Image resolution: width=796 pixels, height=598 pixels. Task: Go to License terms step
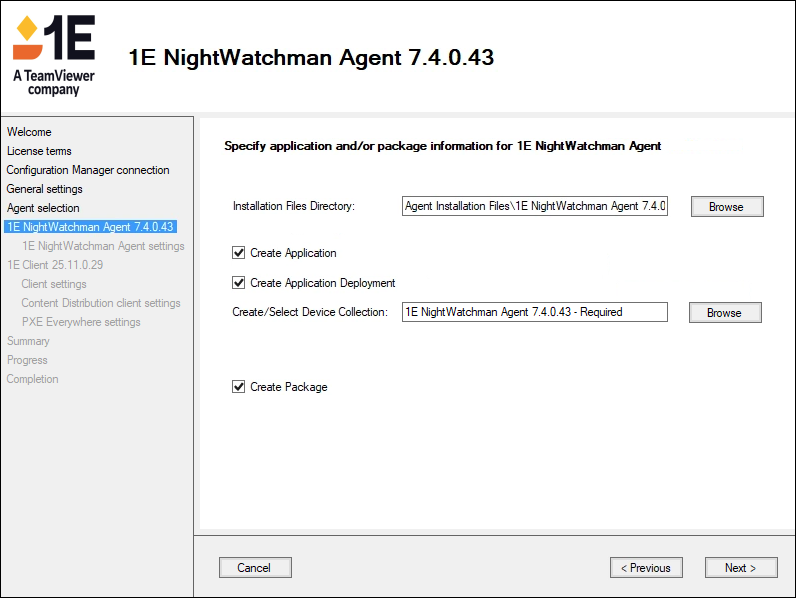(39, 151)
